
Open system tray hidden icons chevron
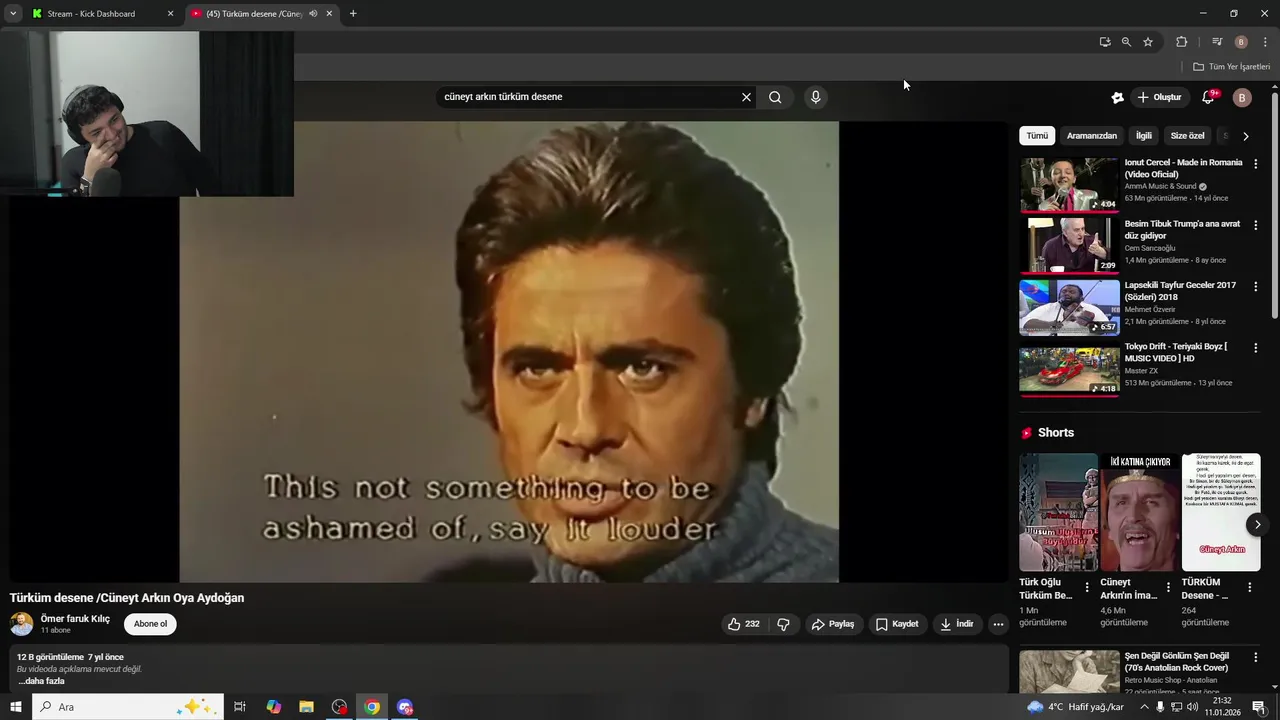point(1144,707)
